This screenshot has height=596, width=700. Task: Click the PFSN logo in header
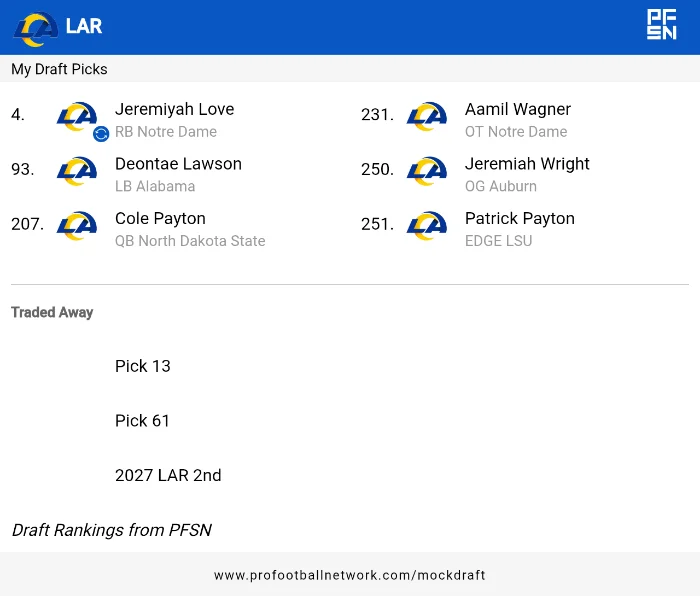coord(661,25)
